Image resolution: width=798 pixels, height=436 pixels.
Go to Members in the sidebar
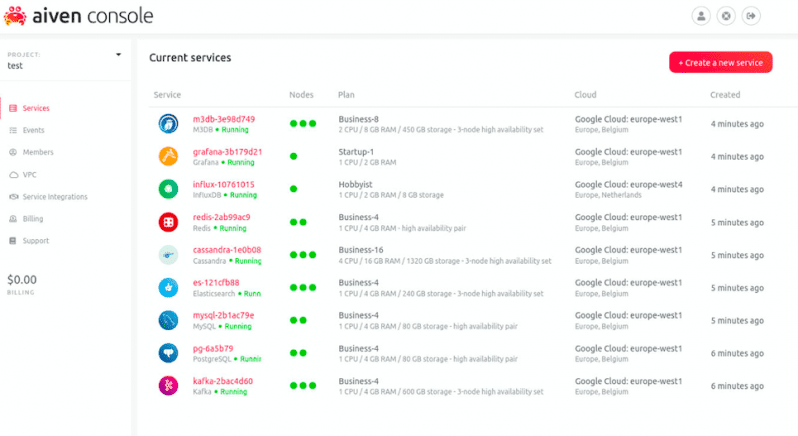click(37, 152)
